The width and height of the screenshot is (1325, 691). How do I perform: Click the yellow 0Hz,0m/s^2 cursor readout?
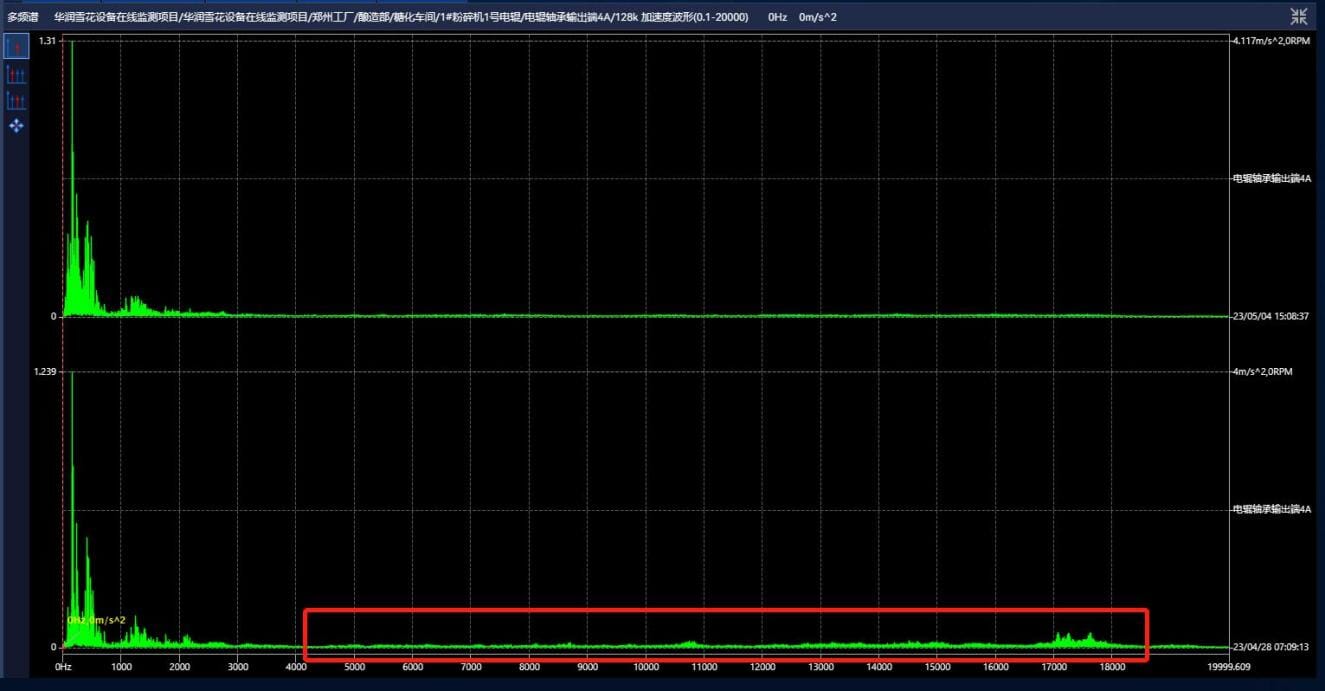coord(96,620)
